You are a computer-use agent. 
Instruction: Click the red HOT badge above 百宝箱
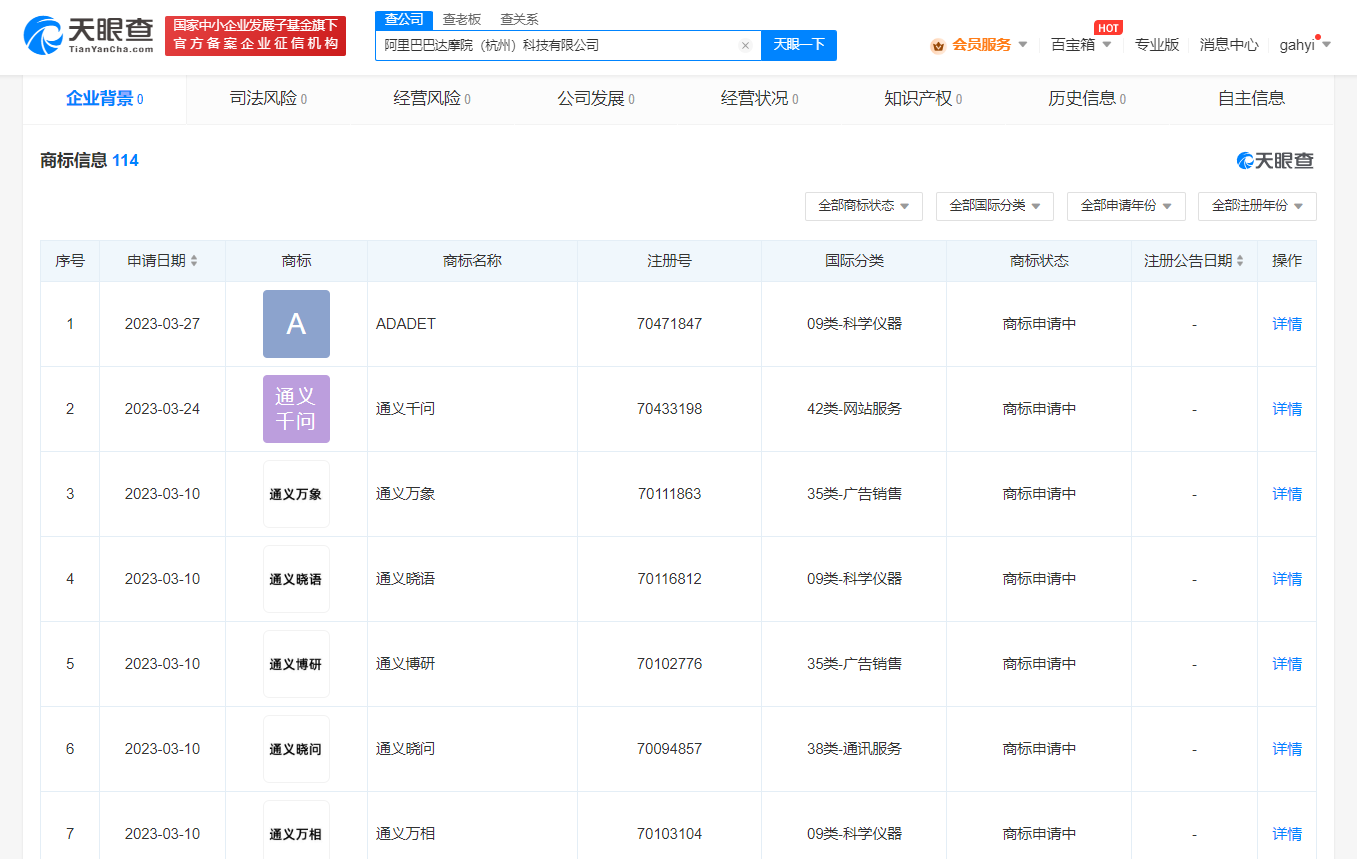1108,28
